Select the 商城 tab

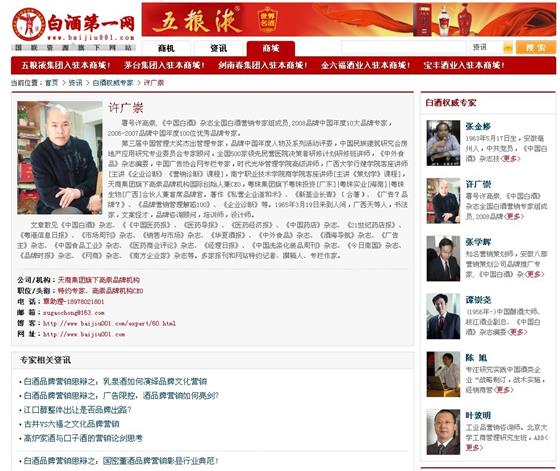[x=271, y=48]
